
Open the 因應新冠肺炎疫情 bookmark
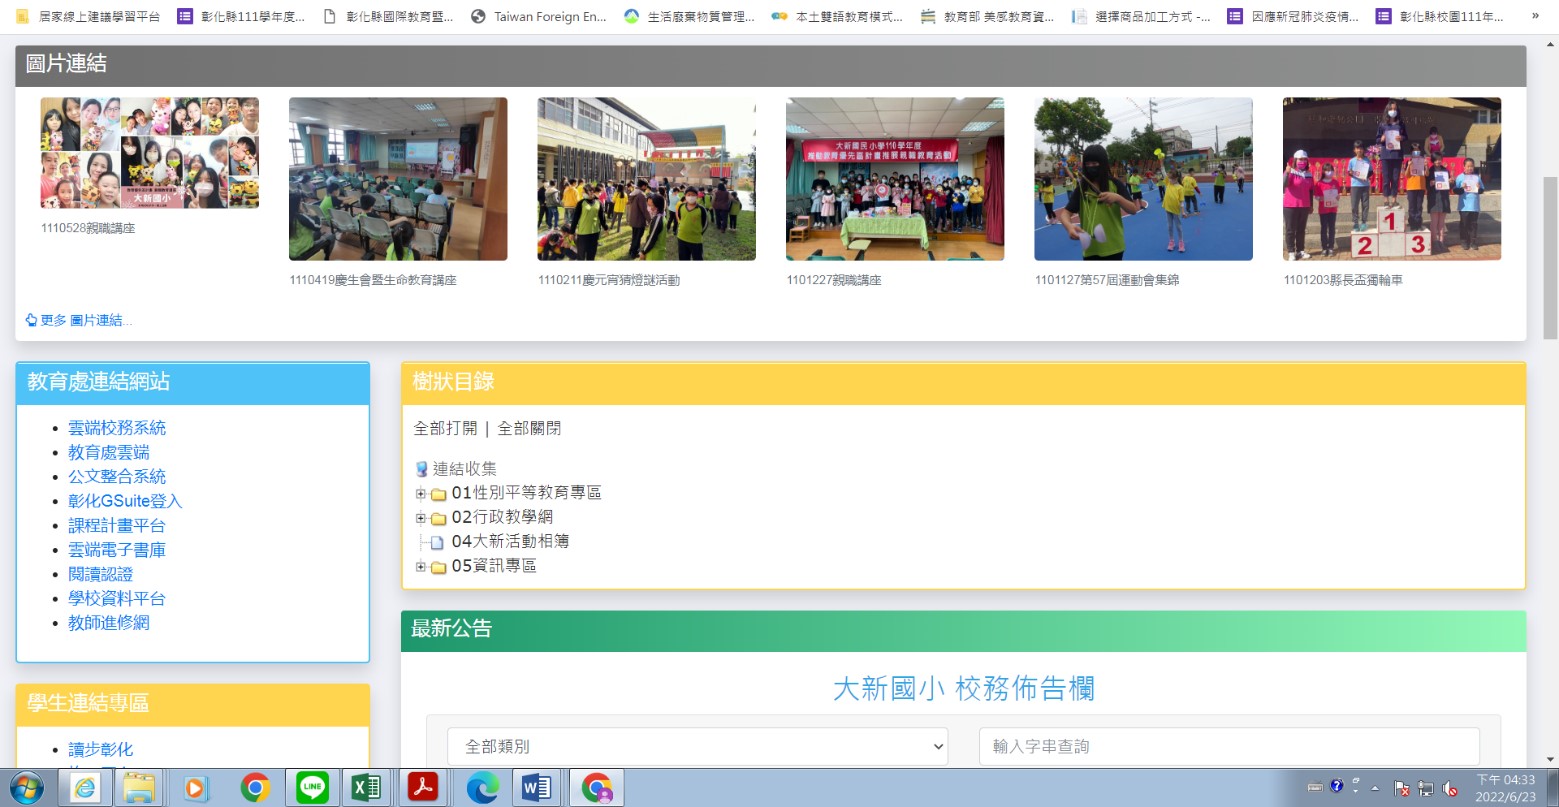(x=1293, y=16)
